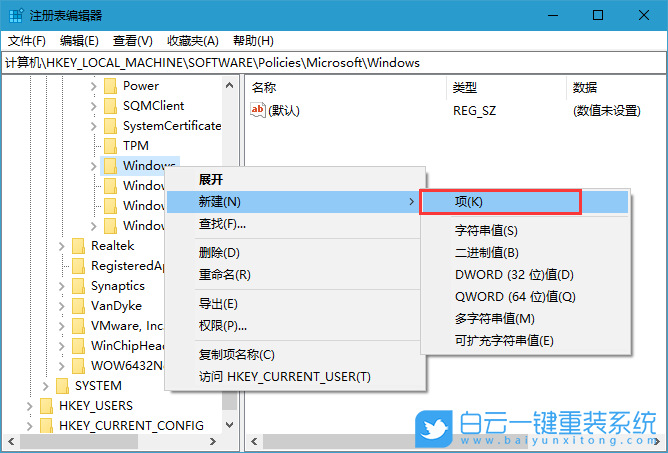
Task: Expand the VanDyke key
Action: pyautogui.click(x=62, y=306)
